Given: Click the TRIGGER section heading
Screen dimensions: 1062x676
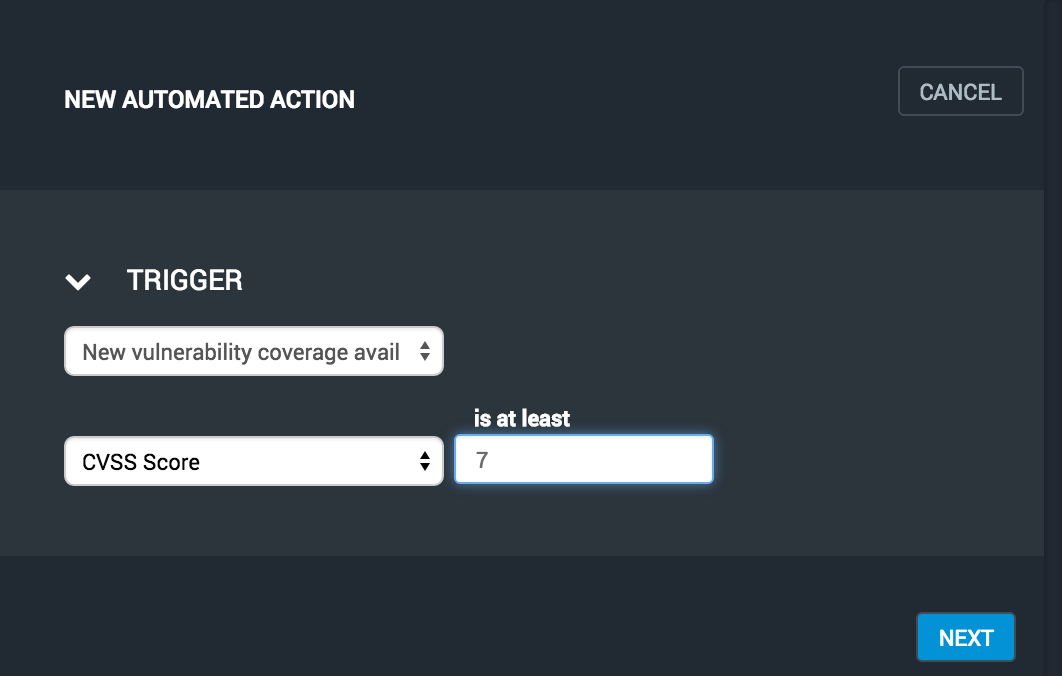Looking at the screenshot, I should pos(185,281).
